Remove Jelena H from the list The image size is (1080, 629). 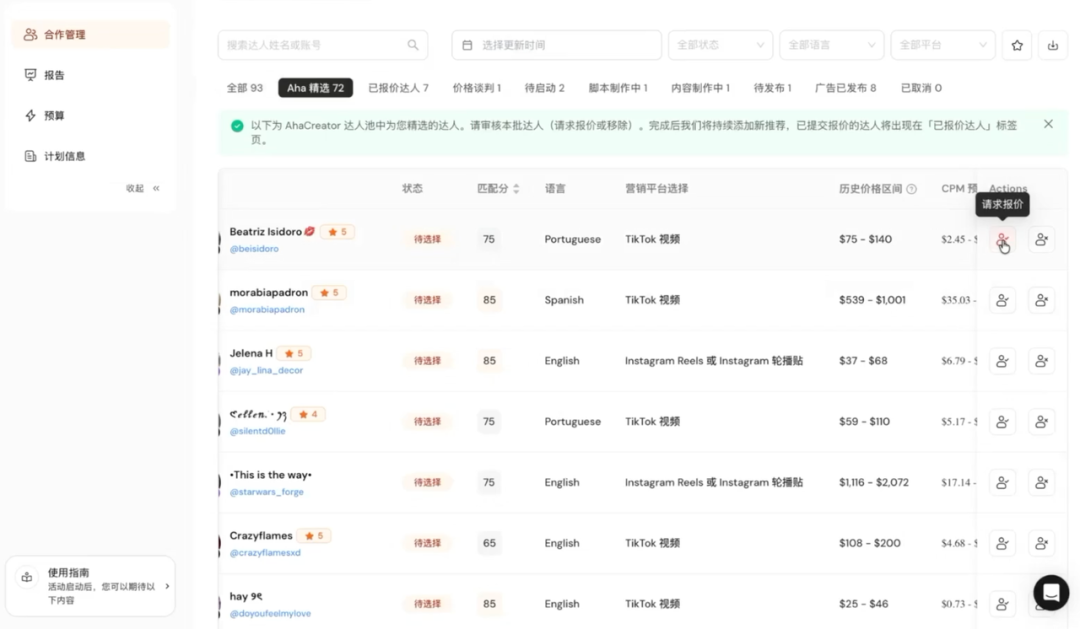coord(1041,360)
